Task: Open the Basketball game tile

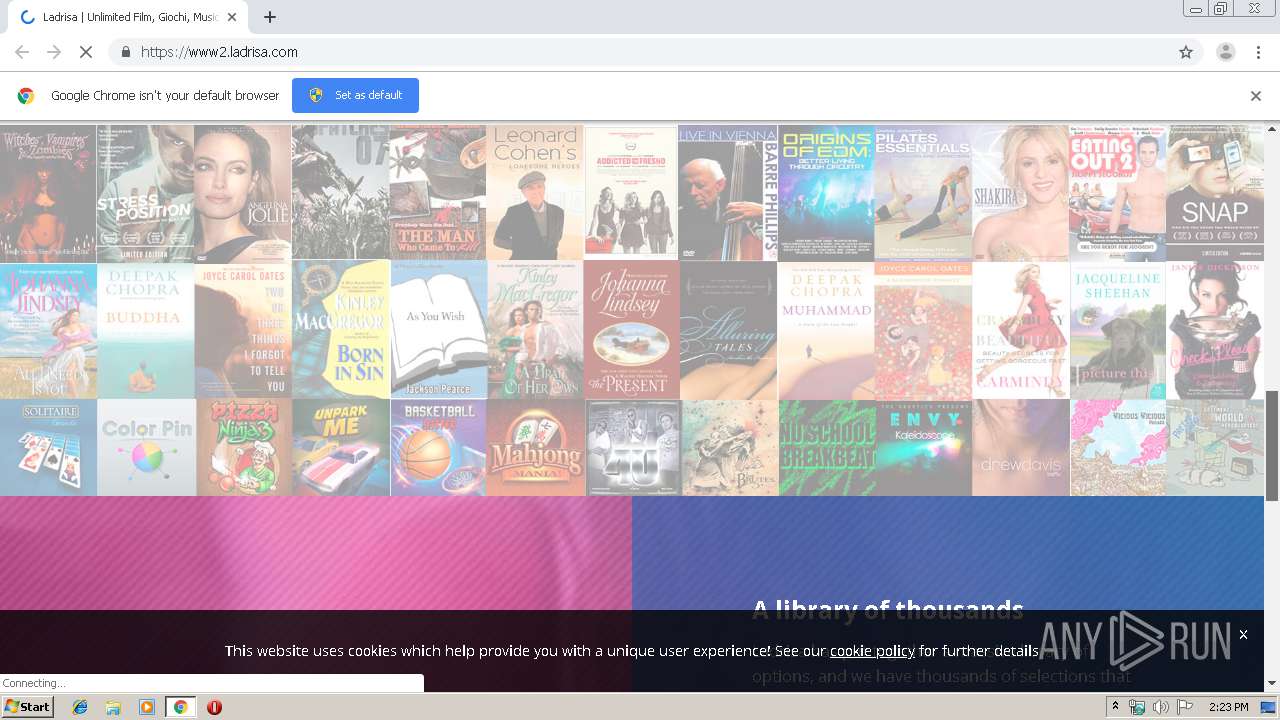Action: pos(438,448)
